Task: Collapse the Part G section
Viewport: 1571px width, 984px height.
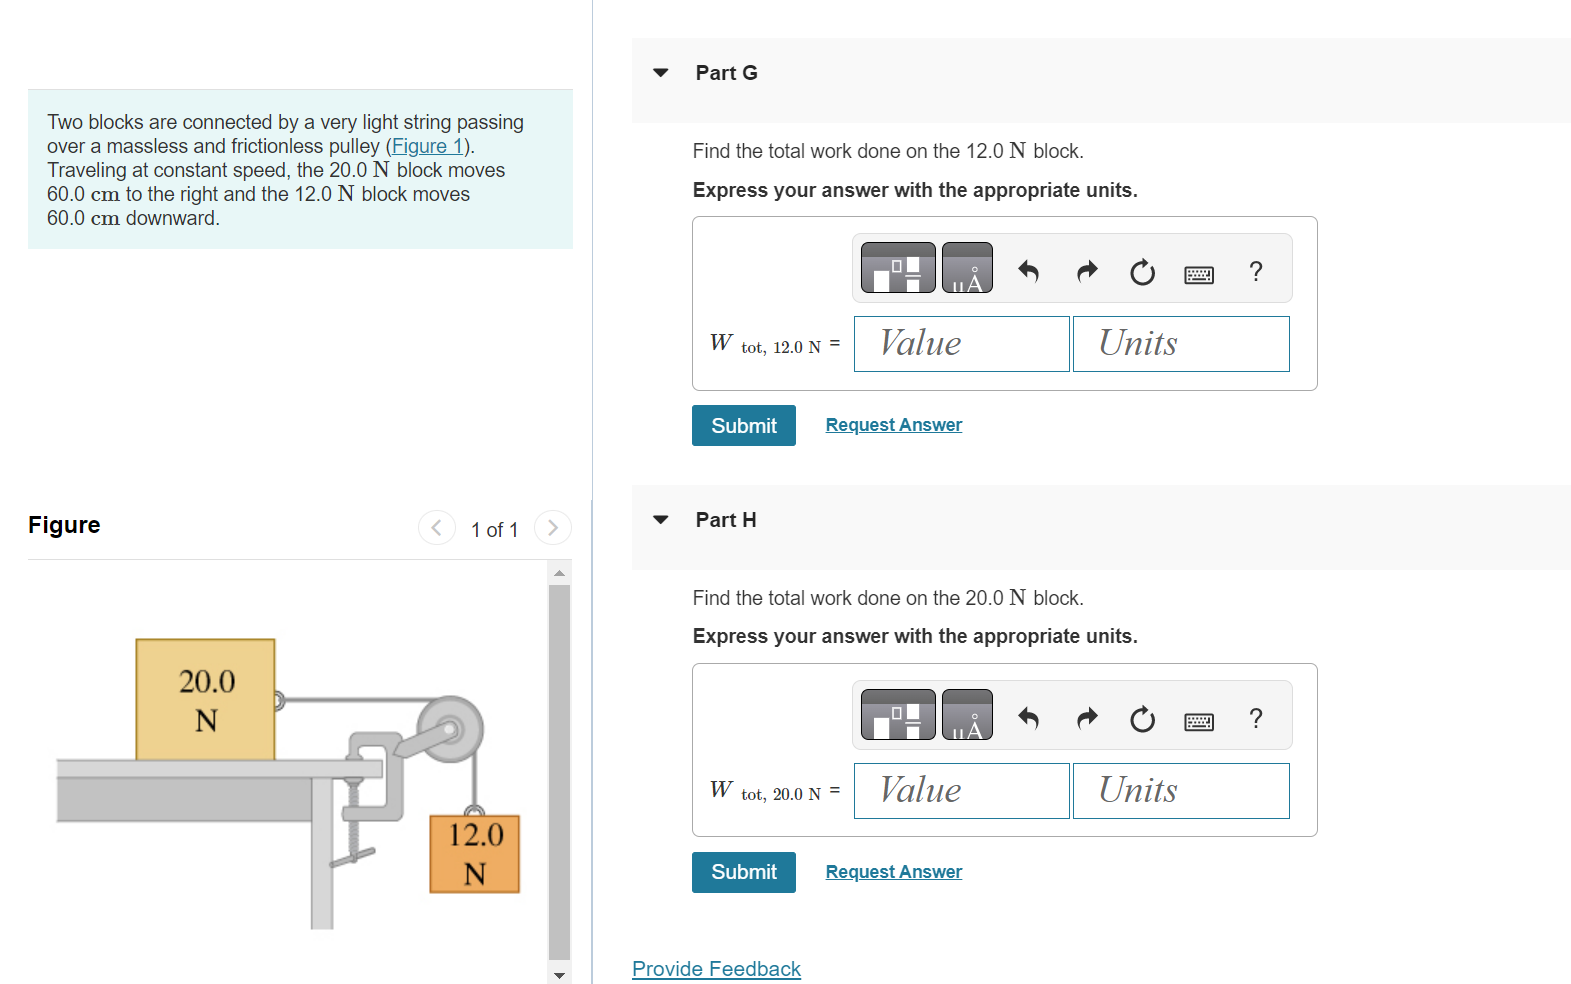Action: (x=660, y=72)
